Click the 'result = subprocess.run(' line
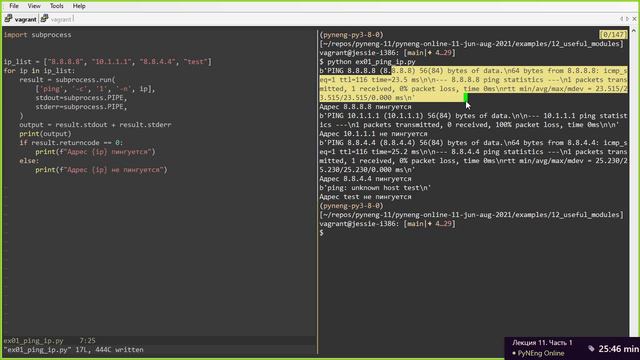Viewport: 640px width, 360px height. click(67, 80)
